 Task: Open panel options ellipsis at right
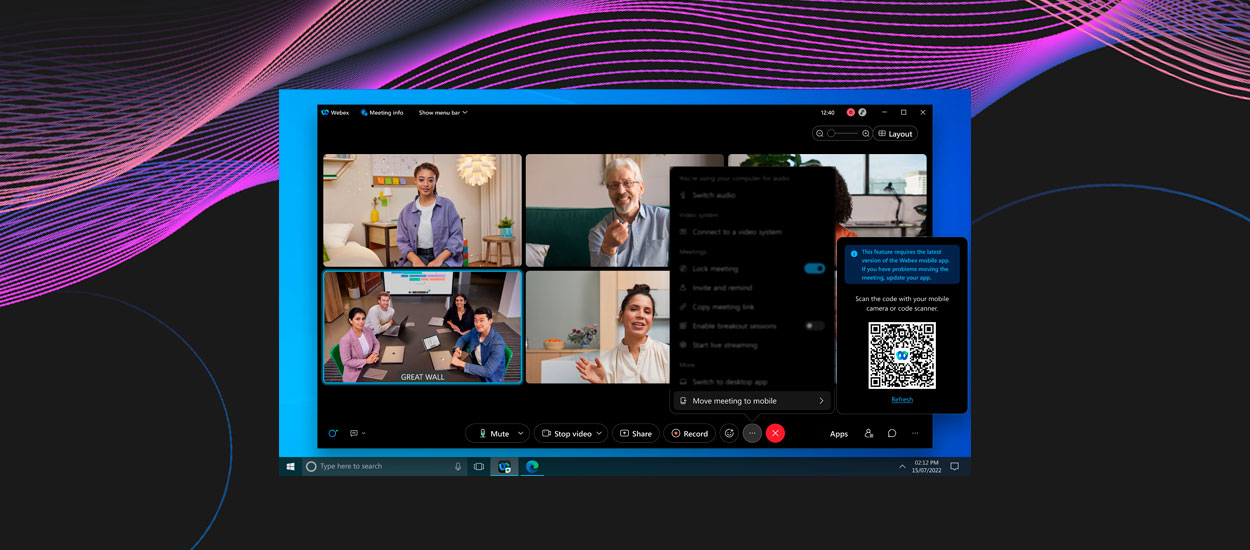(x=914, y=433)
